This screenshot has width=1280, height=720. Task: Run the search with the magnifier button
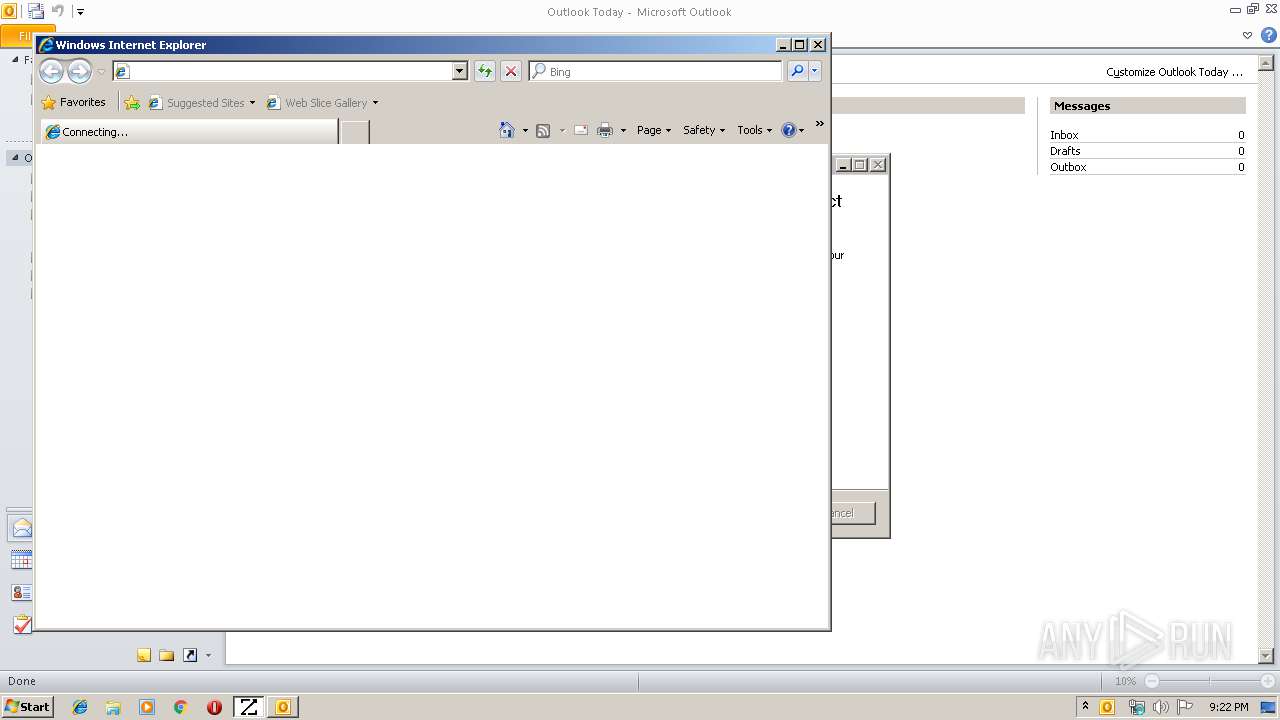797,71
